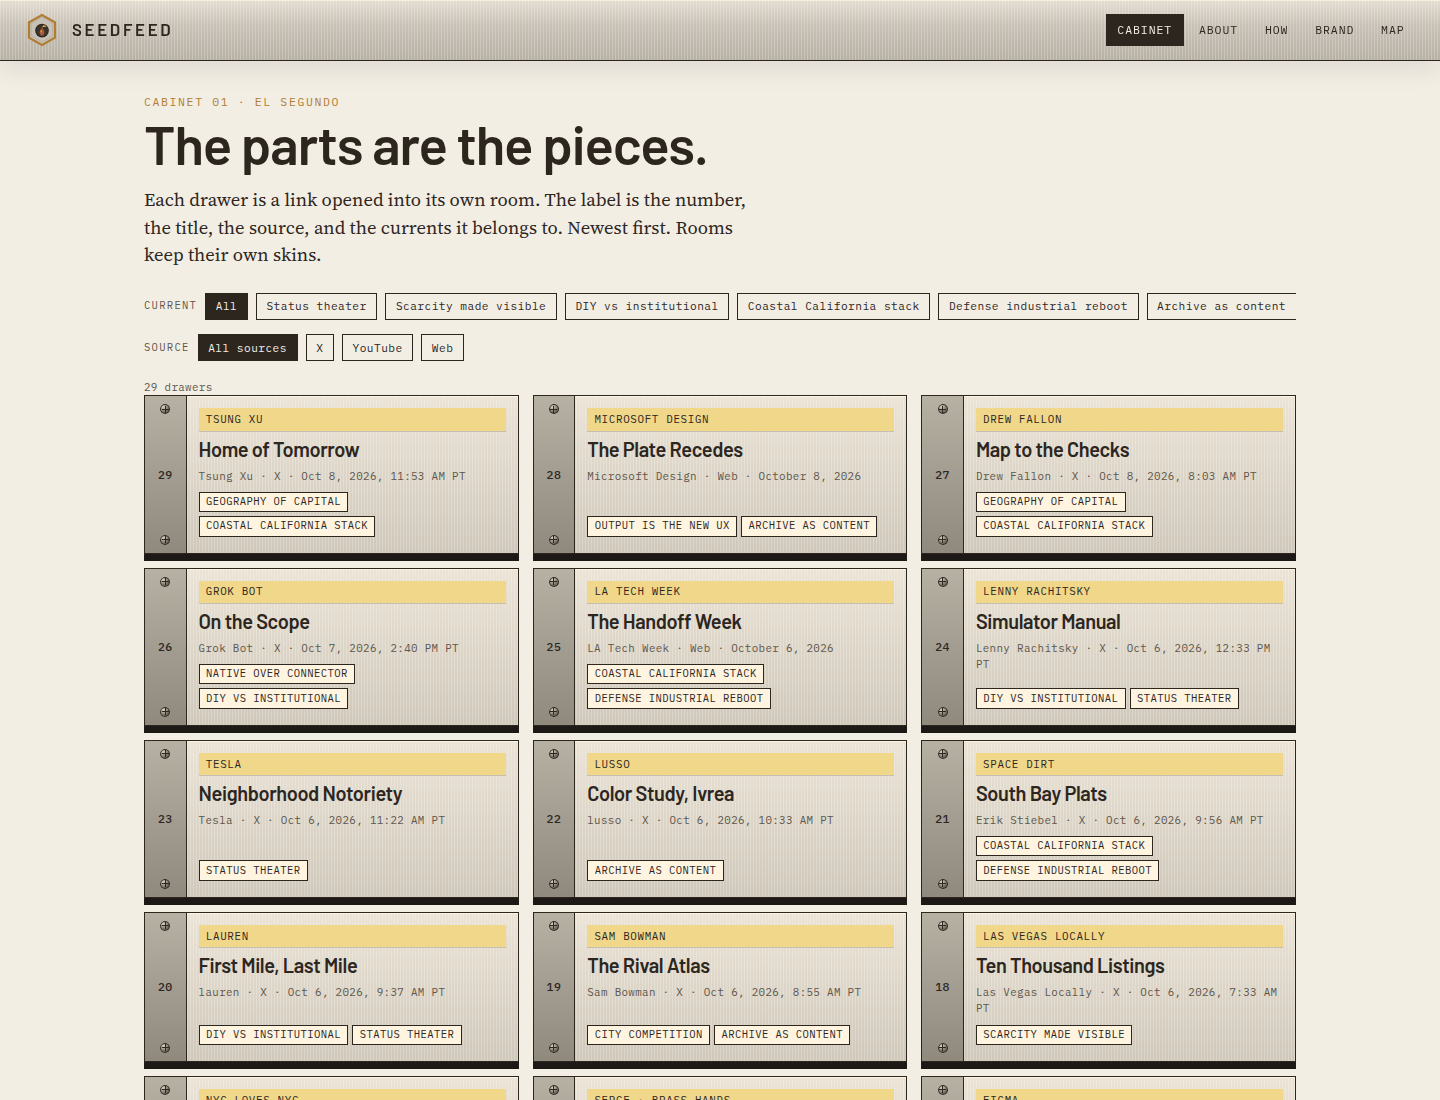This screenshot has height=1100, width=1440.
Task: Click bottom screw icon on drawer 22
Action: coord(554,884)
